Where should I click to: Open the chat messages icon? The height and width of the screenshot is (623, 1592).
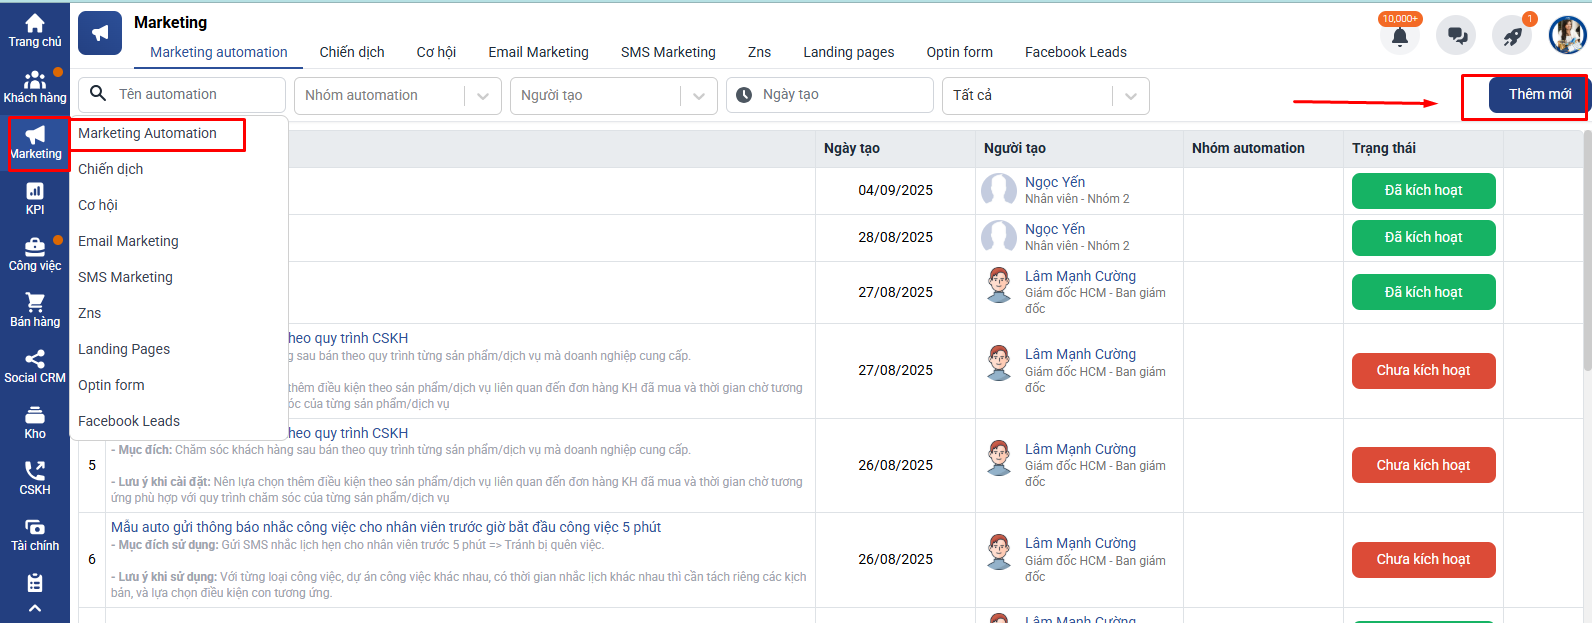[1456, 37]
